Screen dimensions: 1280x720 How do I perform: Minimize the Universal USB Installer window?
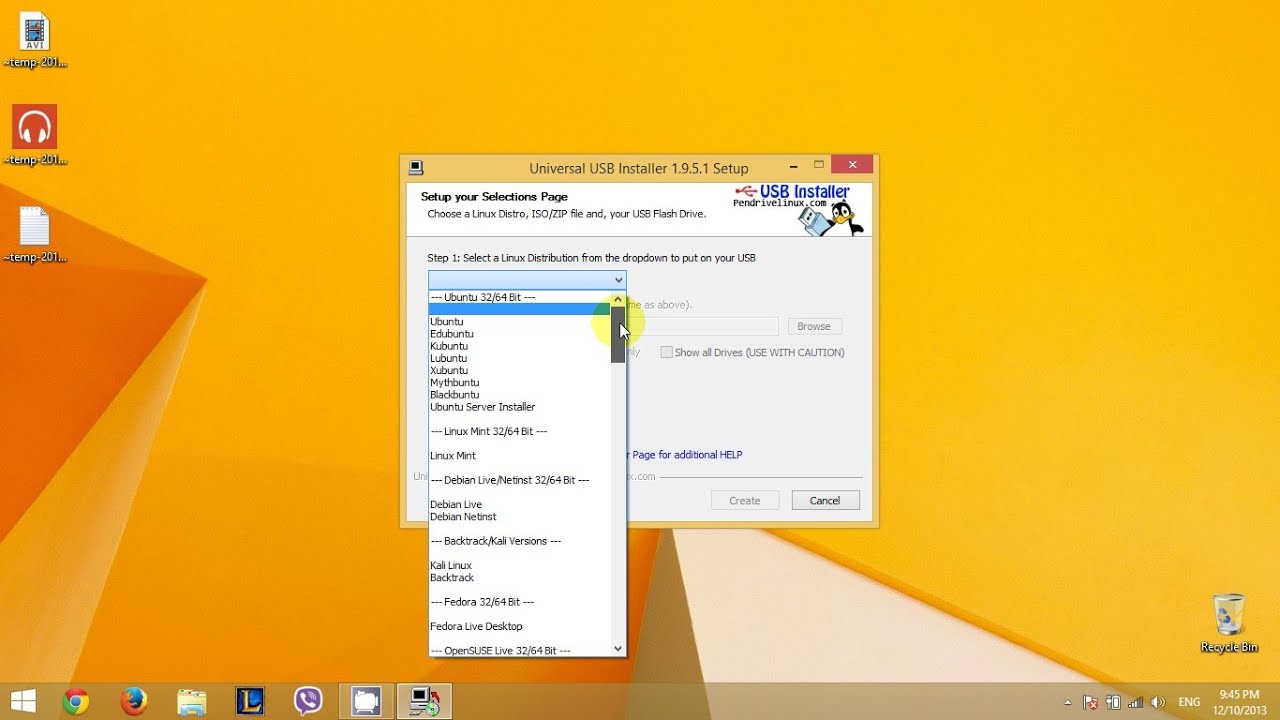[793, 165]
